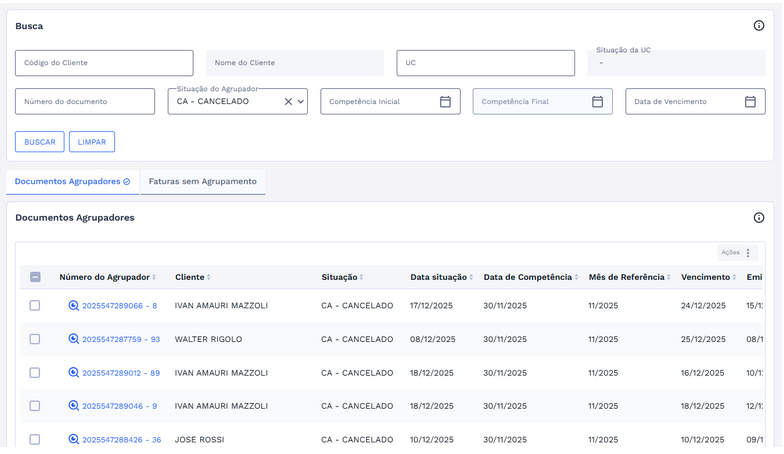The width and height of the screenshot is (784, 454).
Task: Focus the Código do Cliente input field
Action: tap(104, 63)
